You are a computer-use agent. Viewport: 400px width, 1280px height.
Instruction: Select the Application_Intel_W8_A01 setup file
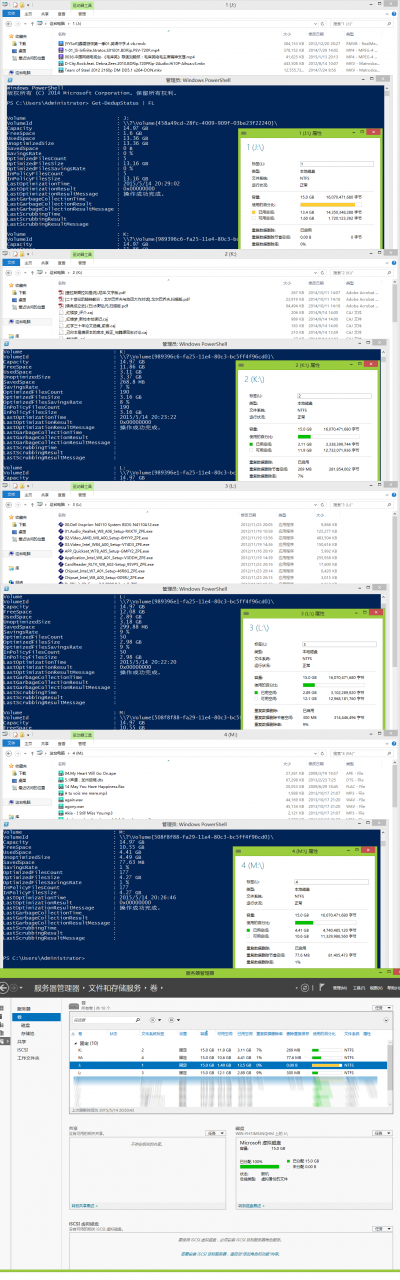[107, 557]
